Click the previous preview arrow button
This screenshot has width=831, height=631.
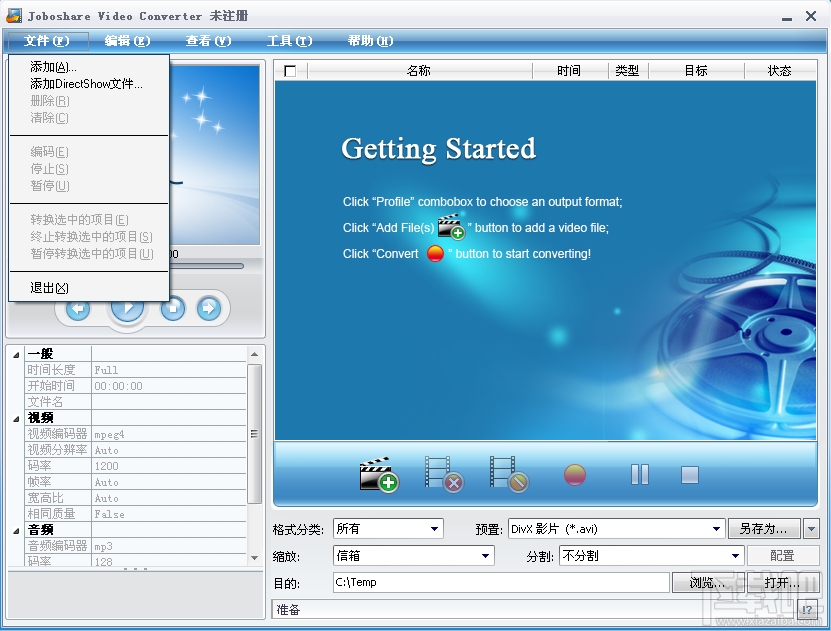78,308
